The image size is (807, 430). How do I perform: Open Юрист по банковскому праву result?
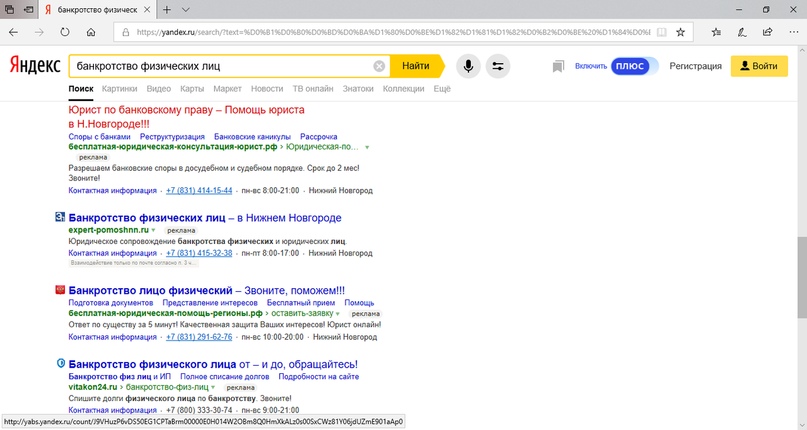pos(186,117)
